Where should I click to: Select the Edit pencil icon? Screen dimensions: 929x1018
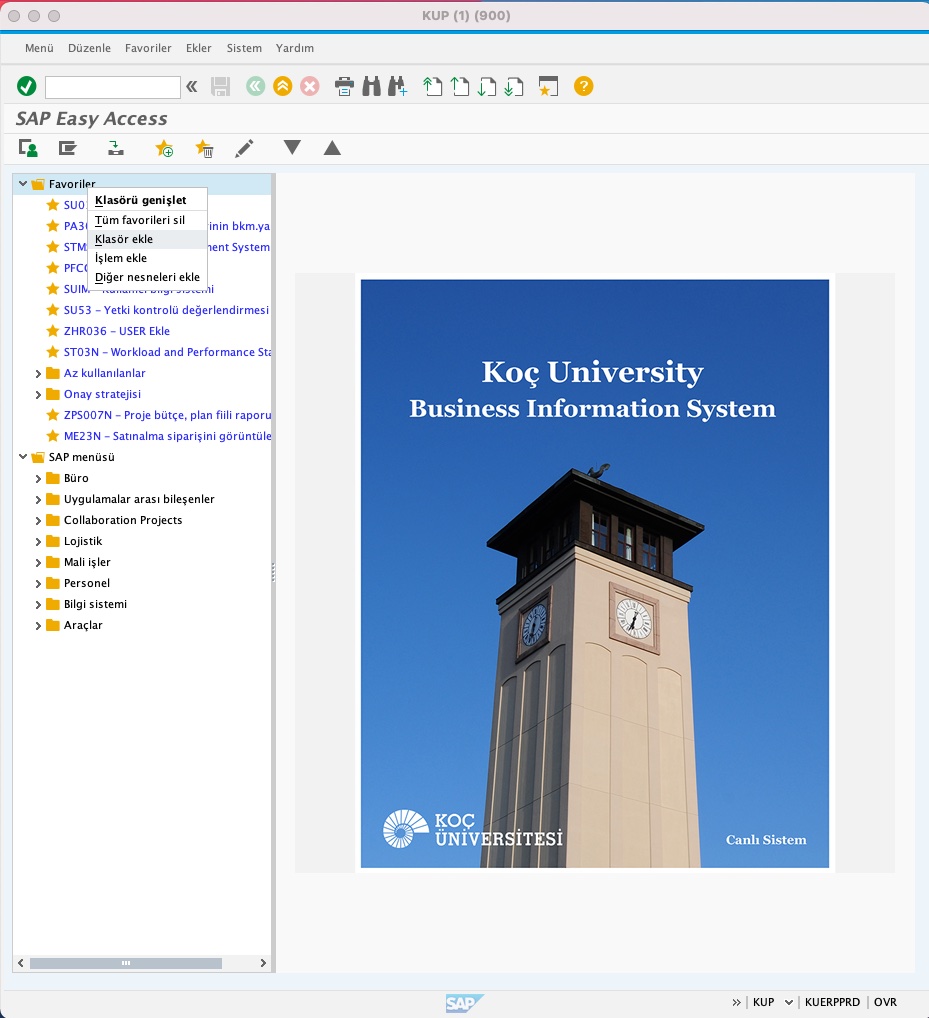[246, 148]
